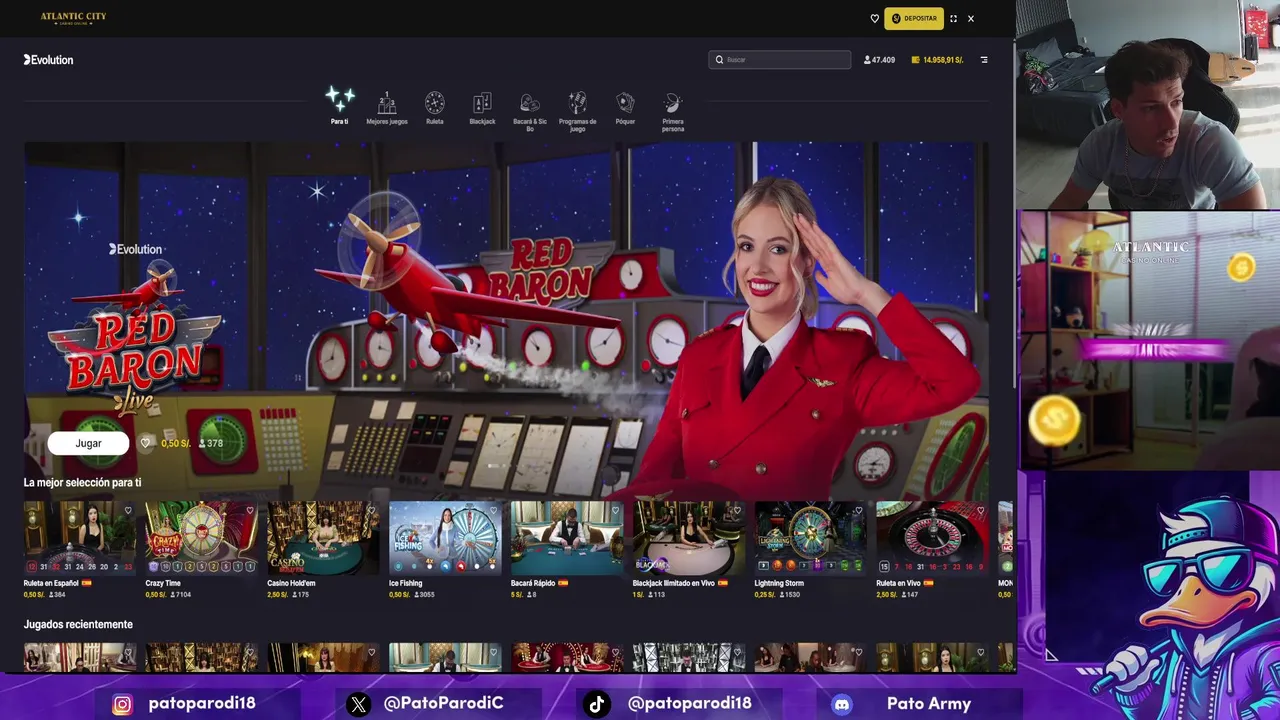The image size is (1280, 720).
Task: Favorite Crazy Time with heart icon
Action: pyautogui.click(x=250, y=510)
